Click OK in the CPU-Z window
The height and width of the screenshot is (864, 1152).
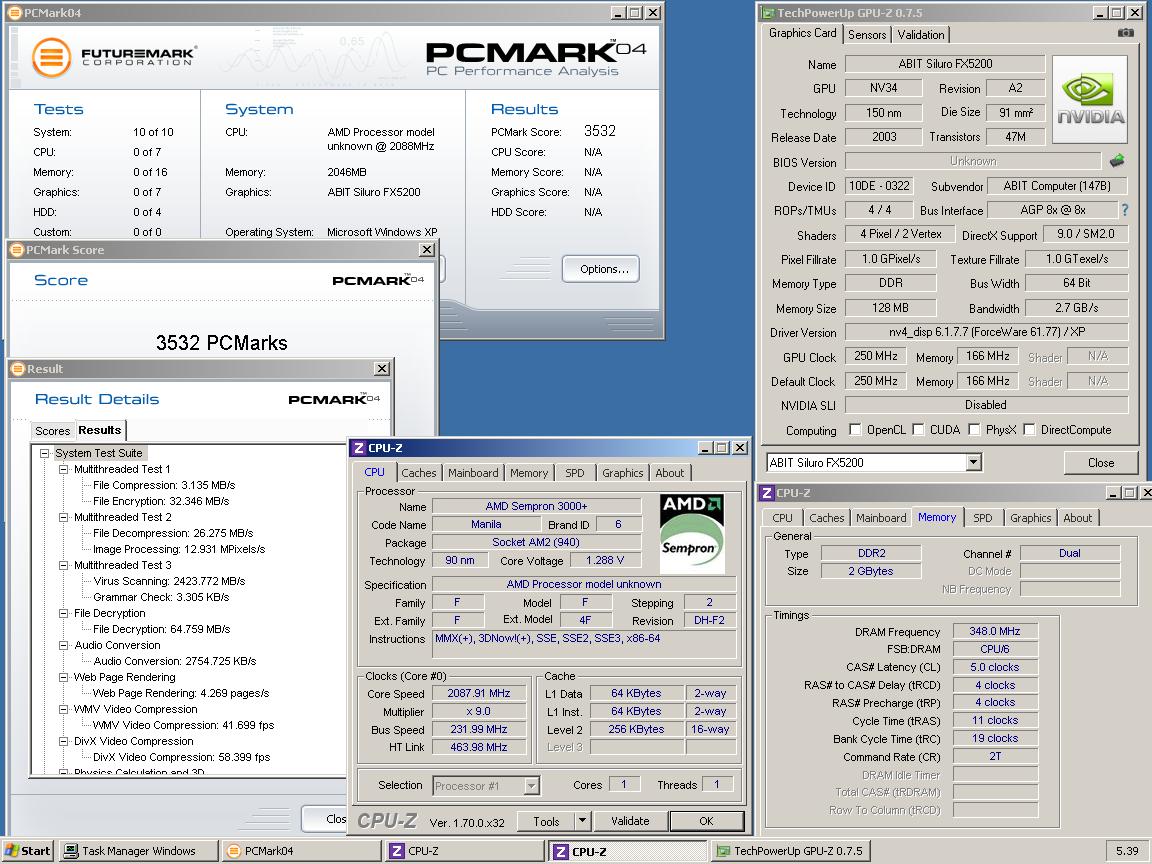(706, 821)
